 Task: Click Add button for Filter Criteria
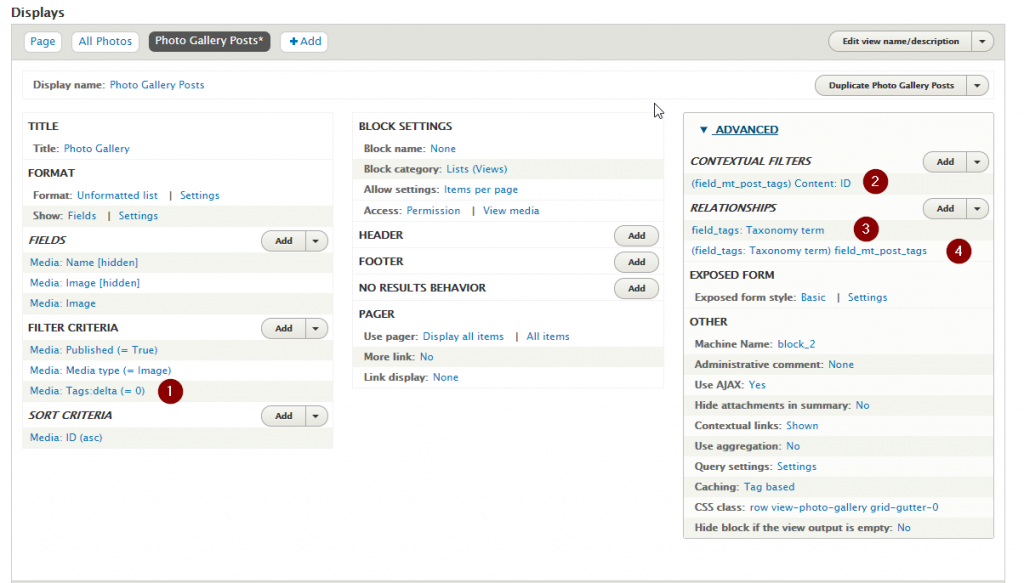coord(284,328)
